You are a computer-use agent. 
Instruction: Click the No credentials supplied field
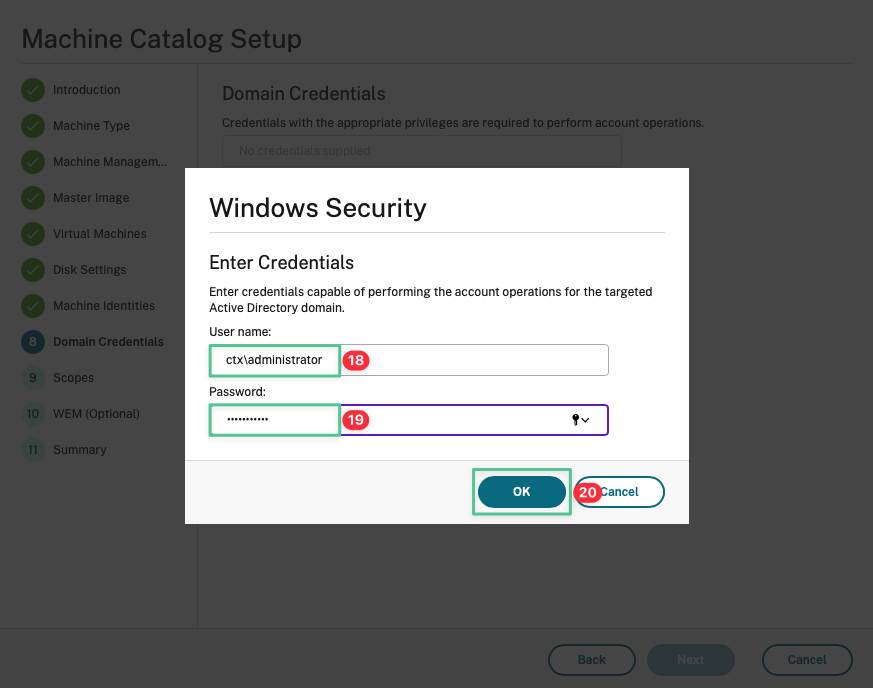point(421,151)
